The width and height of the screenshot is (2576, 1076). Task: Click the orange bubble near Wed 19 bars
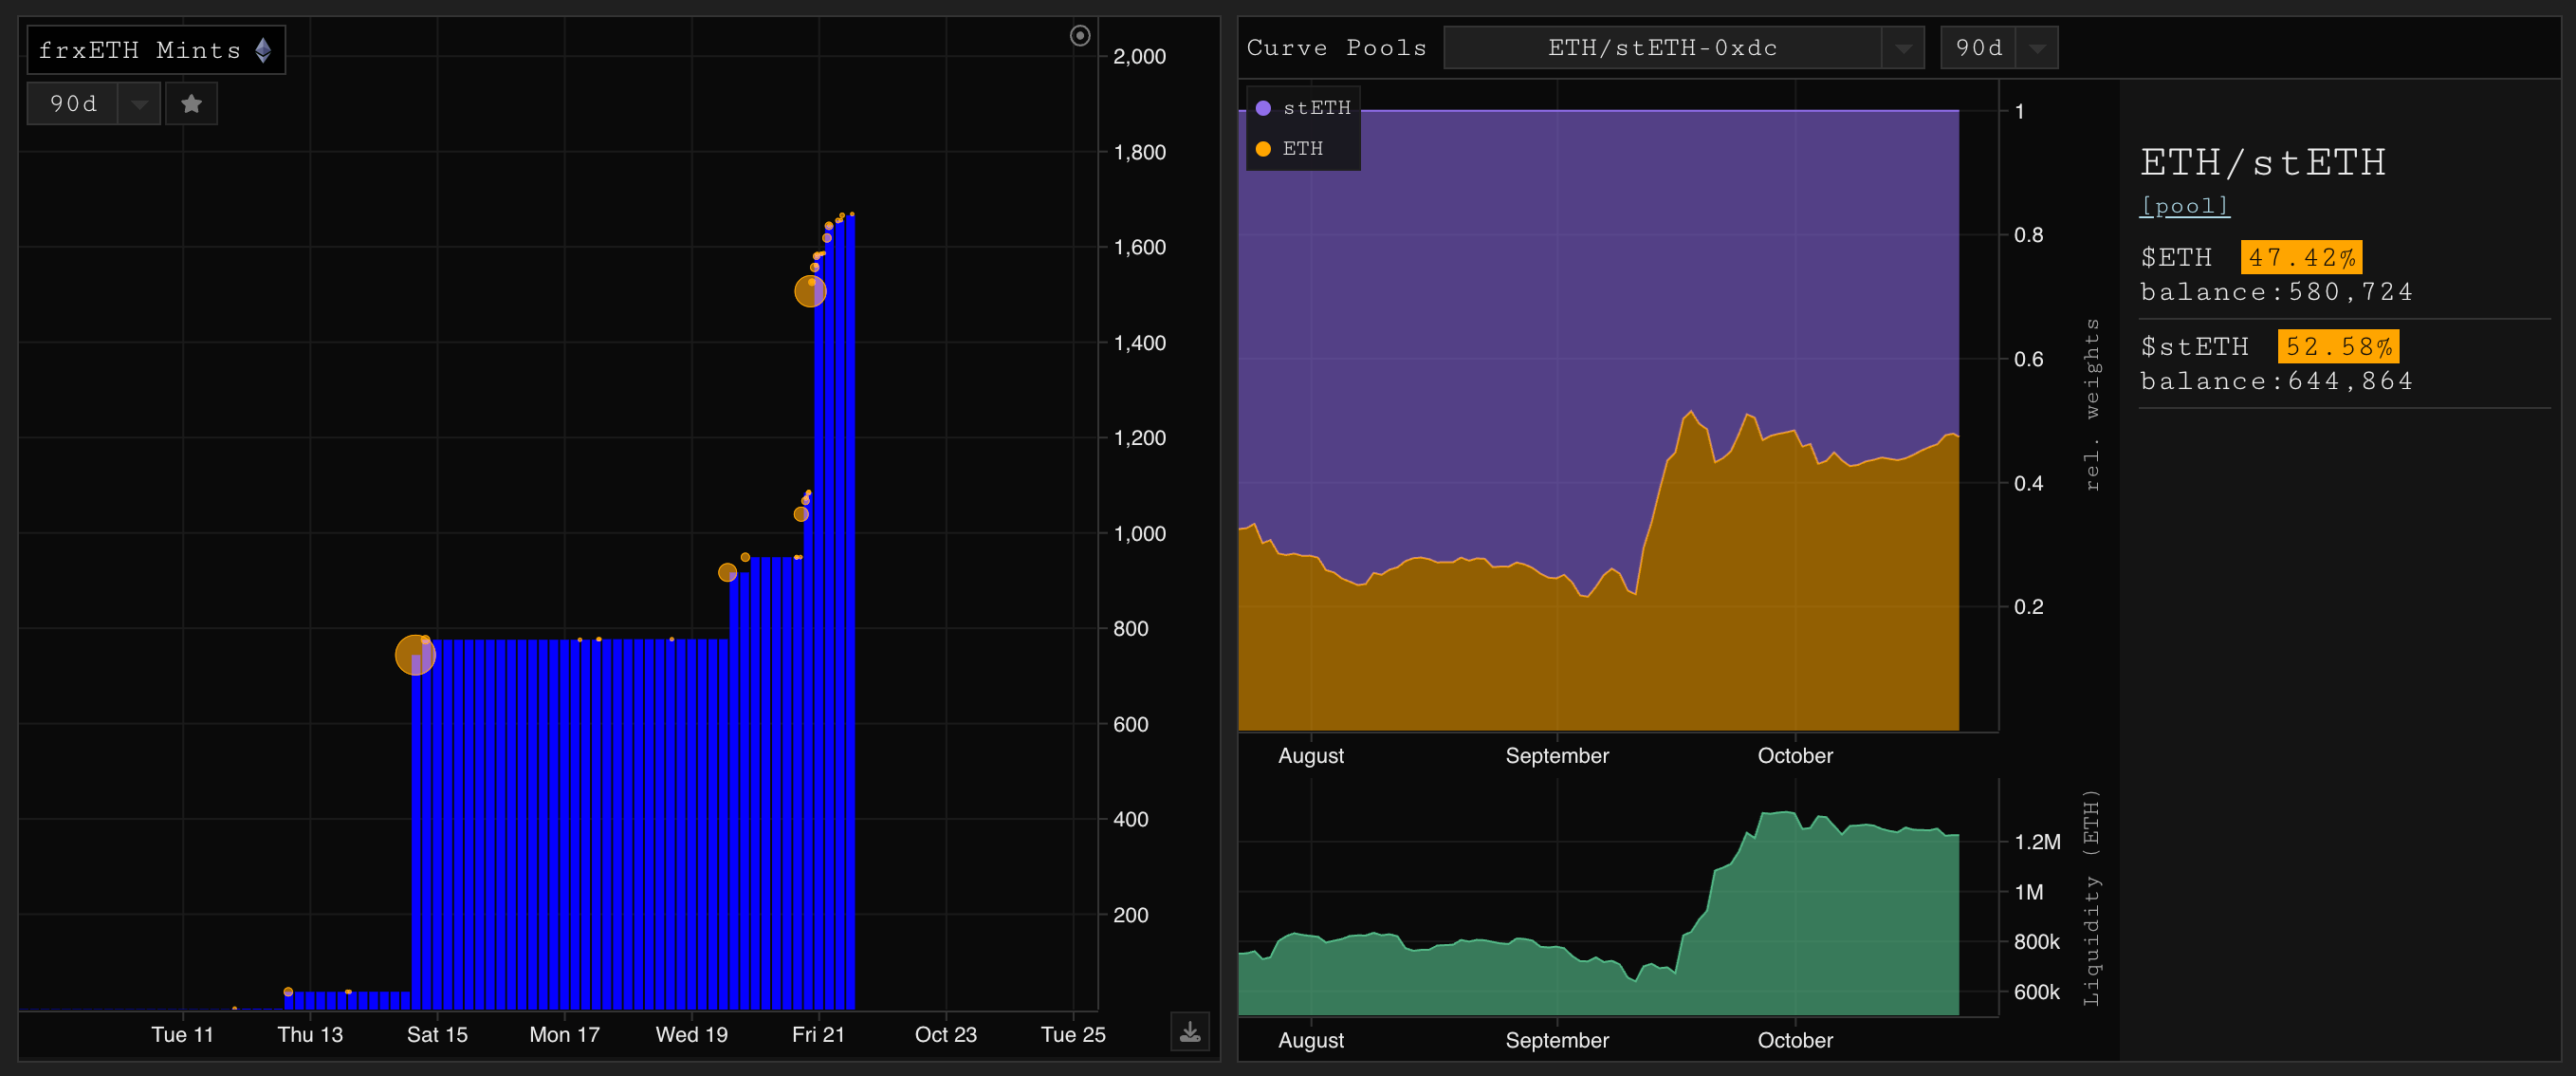727,573
